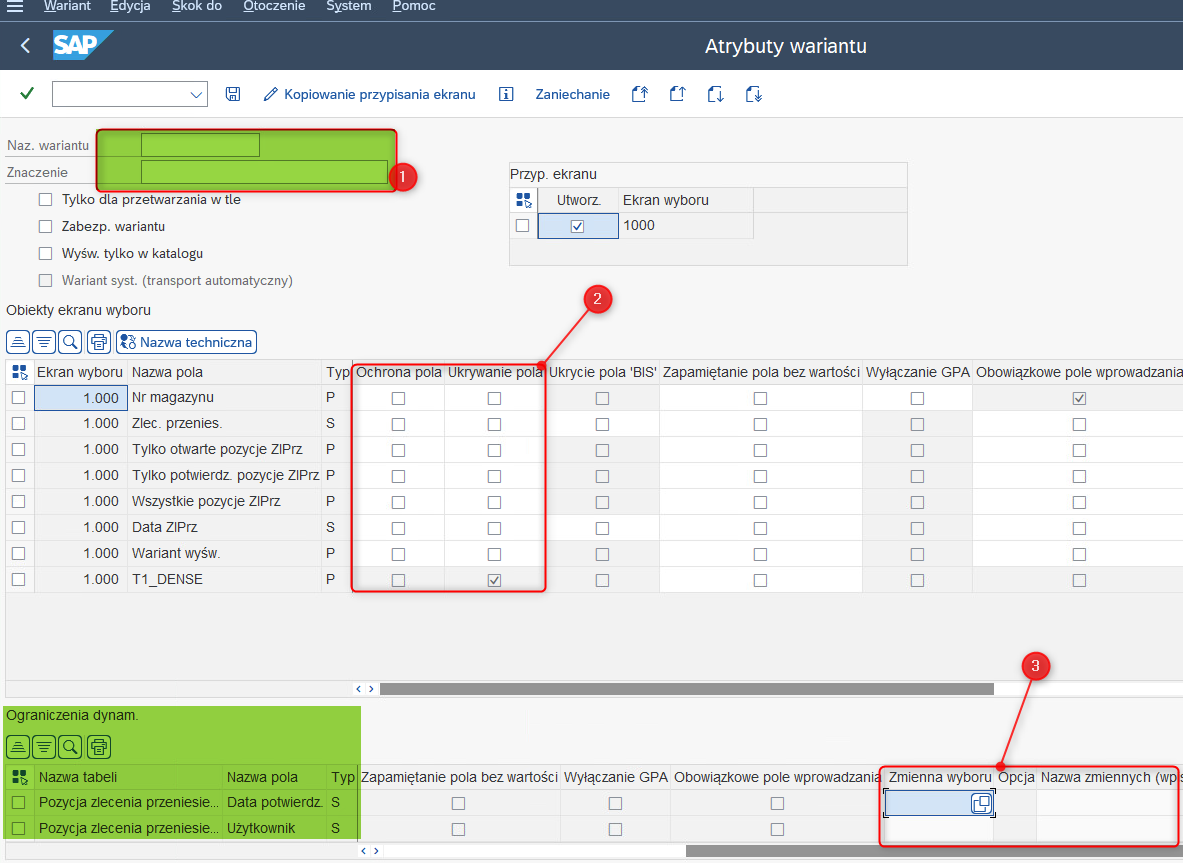
Task: Click 'Kopiowanie przypisania ekranu' button
Action: click(369, 94)
